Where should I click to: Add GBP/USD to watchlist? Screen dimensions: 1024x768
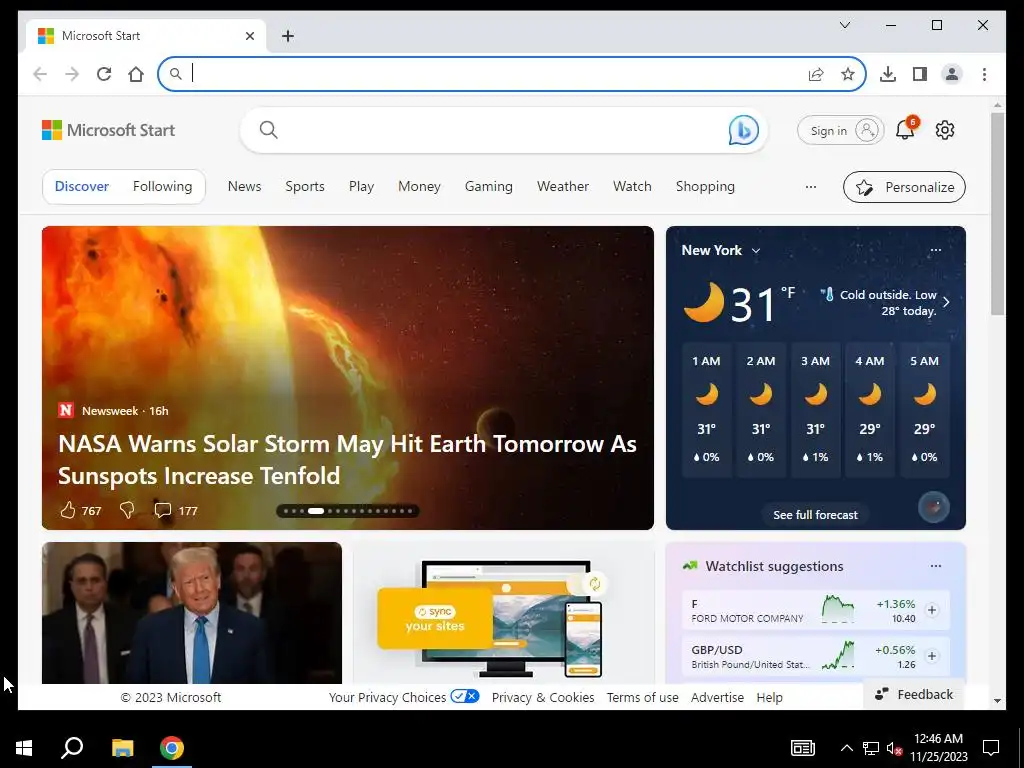pyautogui.click(x=932, y=656)
